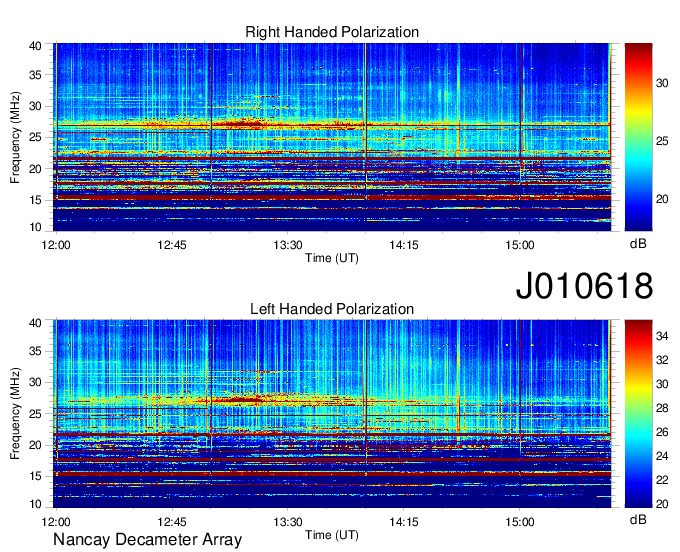Click the 30 MHz tick of Left Handed plot
Image resolution: width=680 pixels, height=552 pixels.
click(35, 382)
